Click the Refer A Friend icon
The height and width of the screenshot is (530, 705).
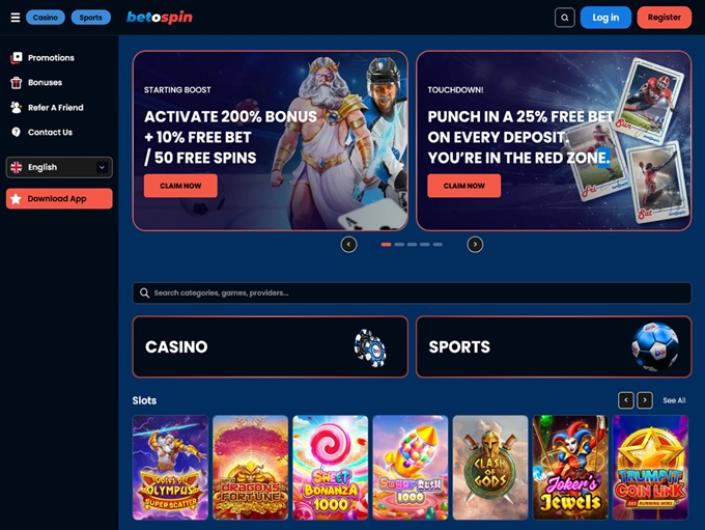(x=16, y=107)
